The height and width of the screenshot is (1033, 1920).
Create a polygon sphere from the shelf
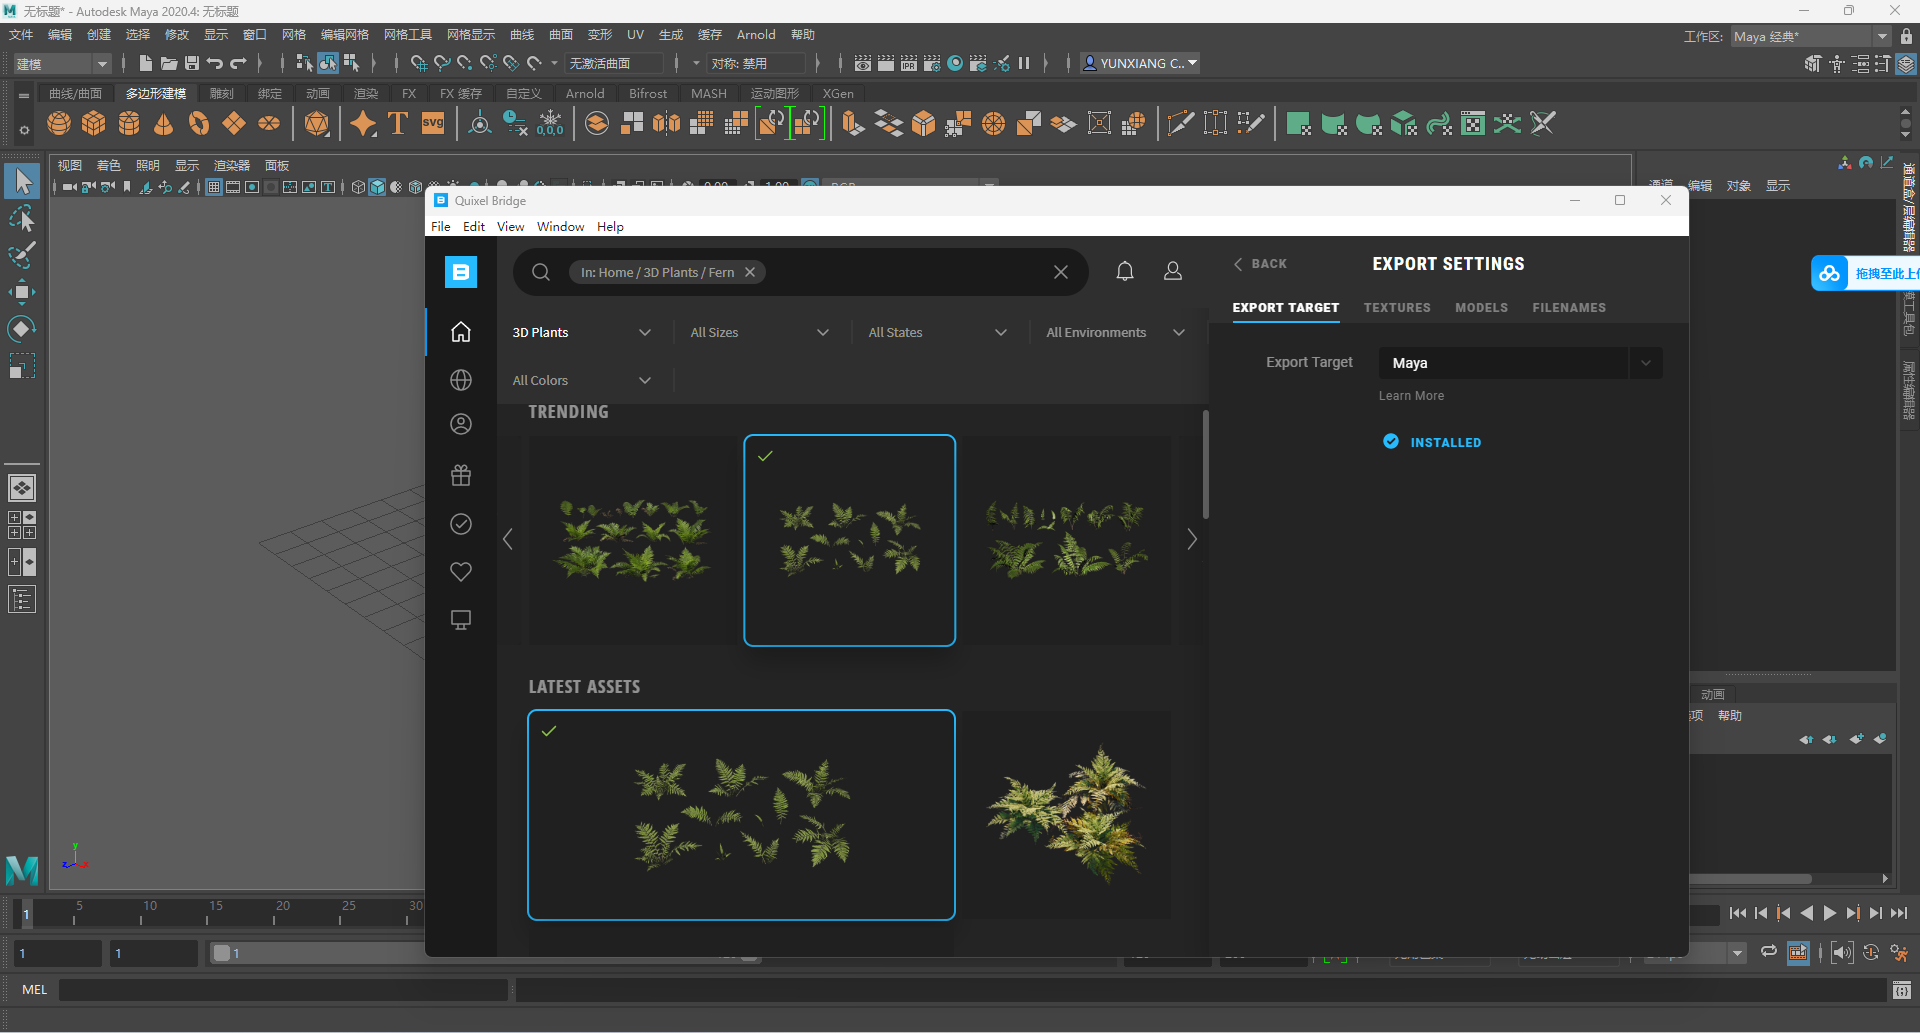point(60,124)
